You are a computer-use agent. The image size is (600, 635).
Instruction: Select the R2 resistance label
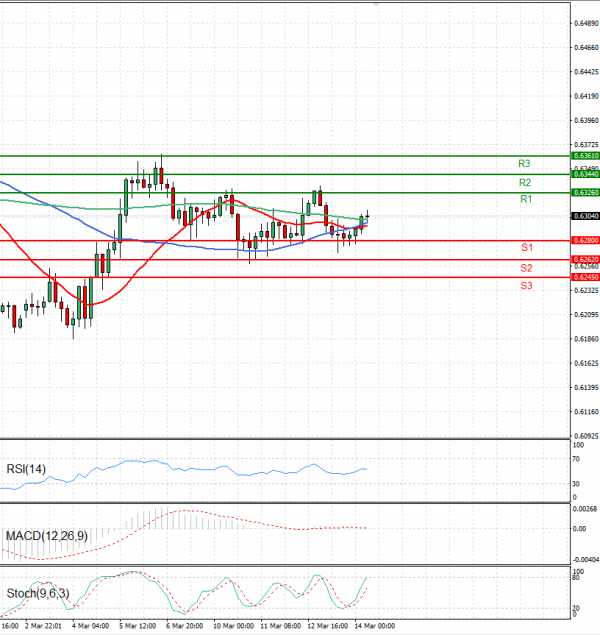(x=524, y=183)
